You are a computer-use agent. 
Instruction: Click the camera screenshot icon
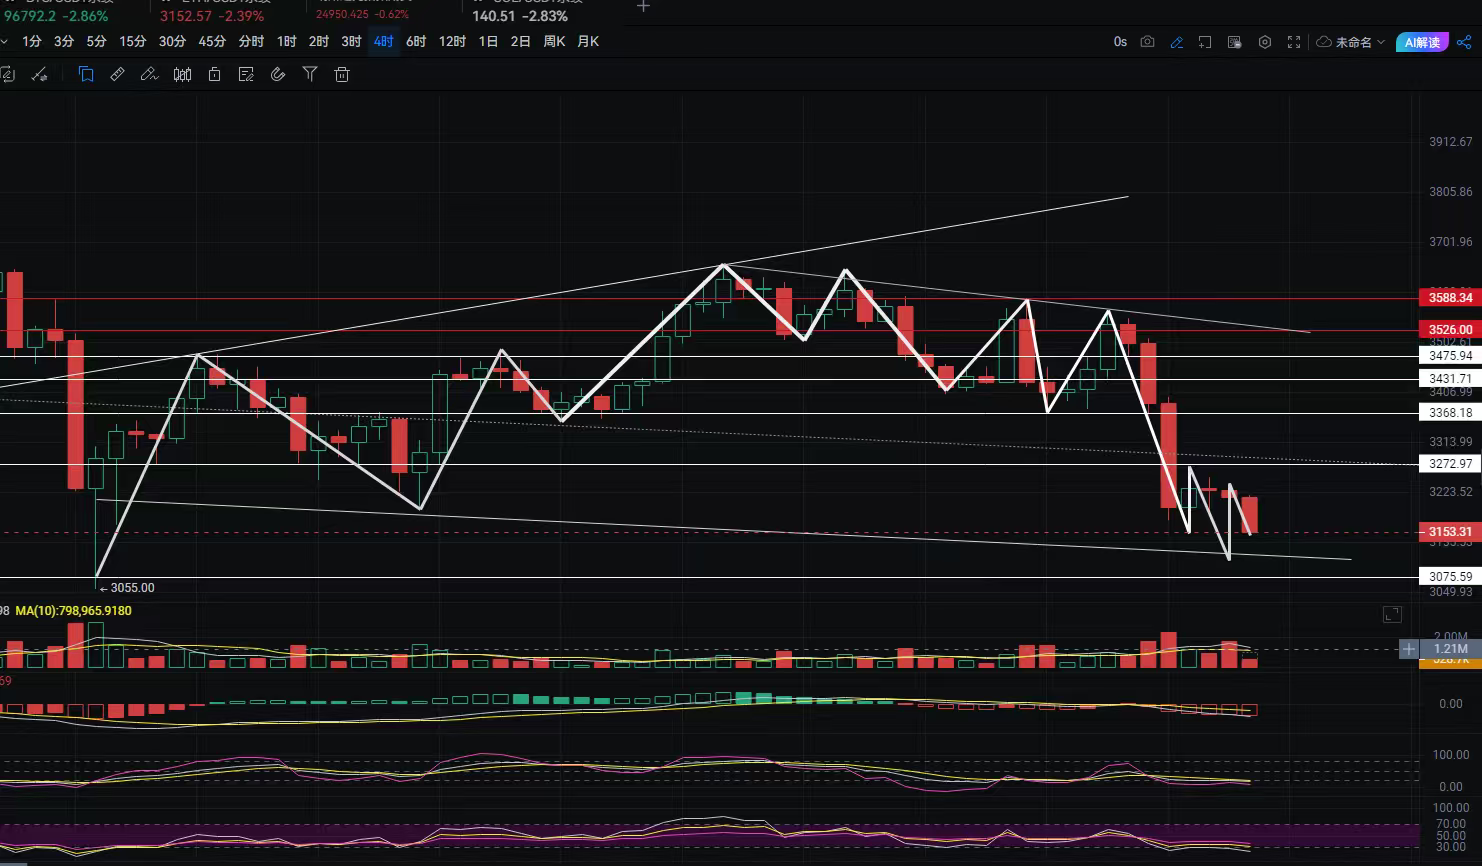tap(1147, 42)
